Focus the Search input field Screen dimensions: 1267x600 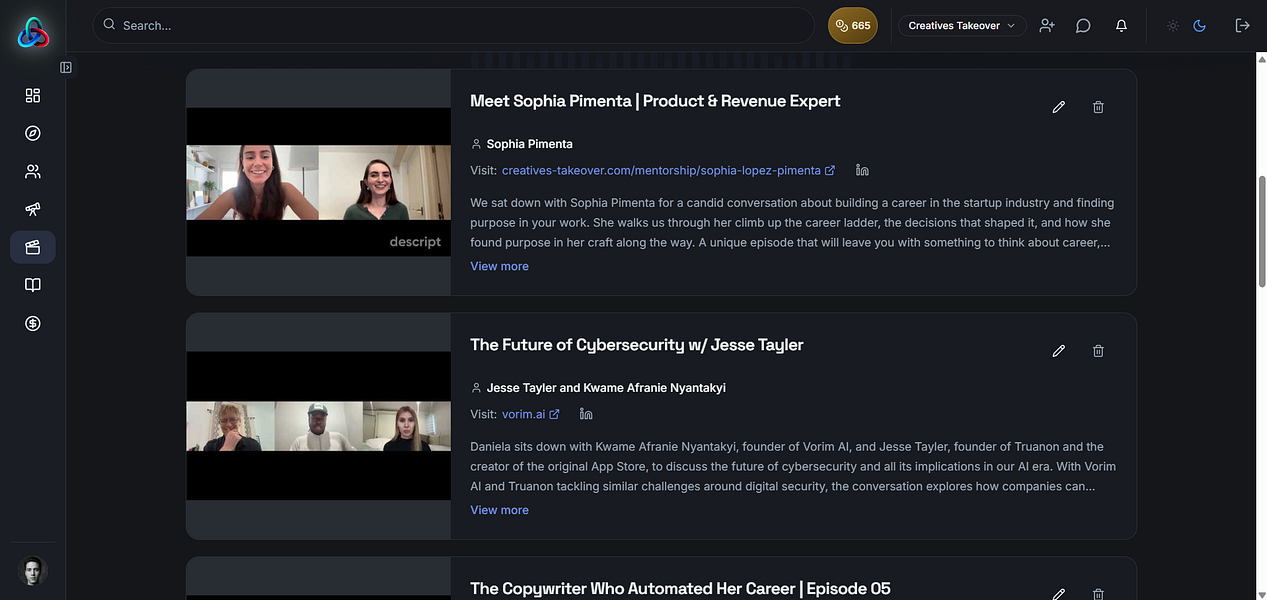pos(454,25)
